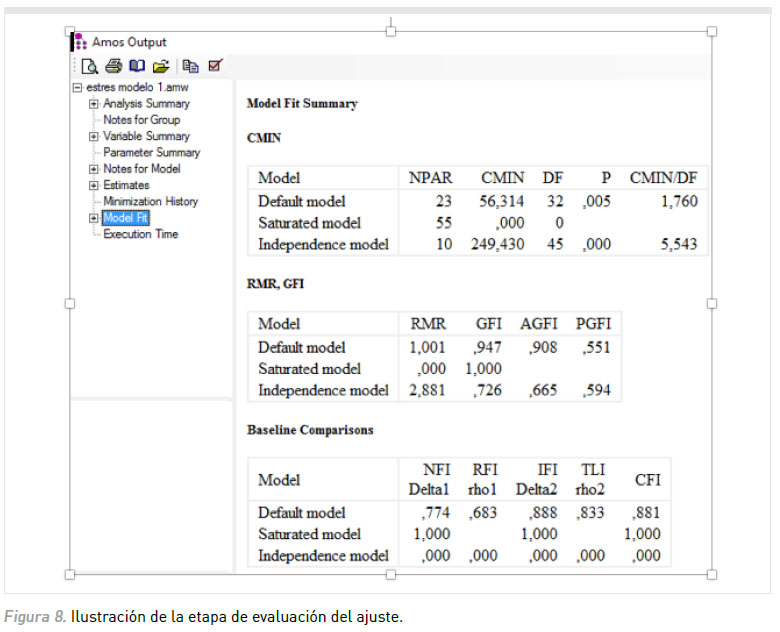Click NFI value ,774
The width and height of the screenshot is (780, 632).
[436, 513]
